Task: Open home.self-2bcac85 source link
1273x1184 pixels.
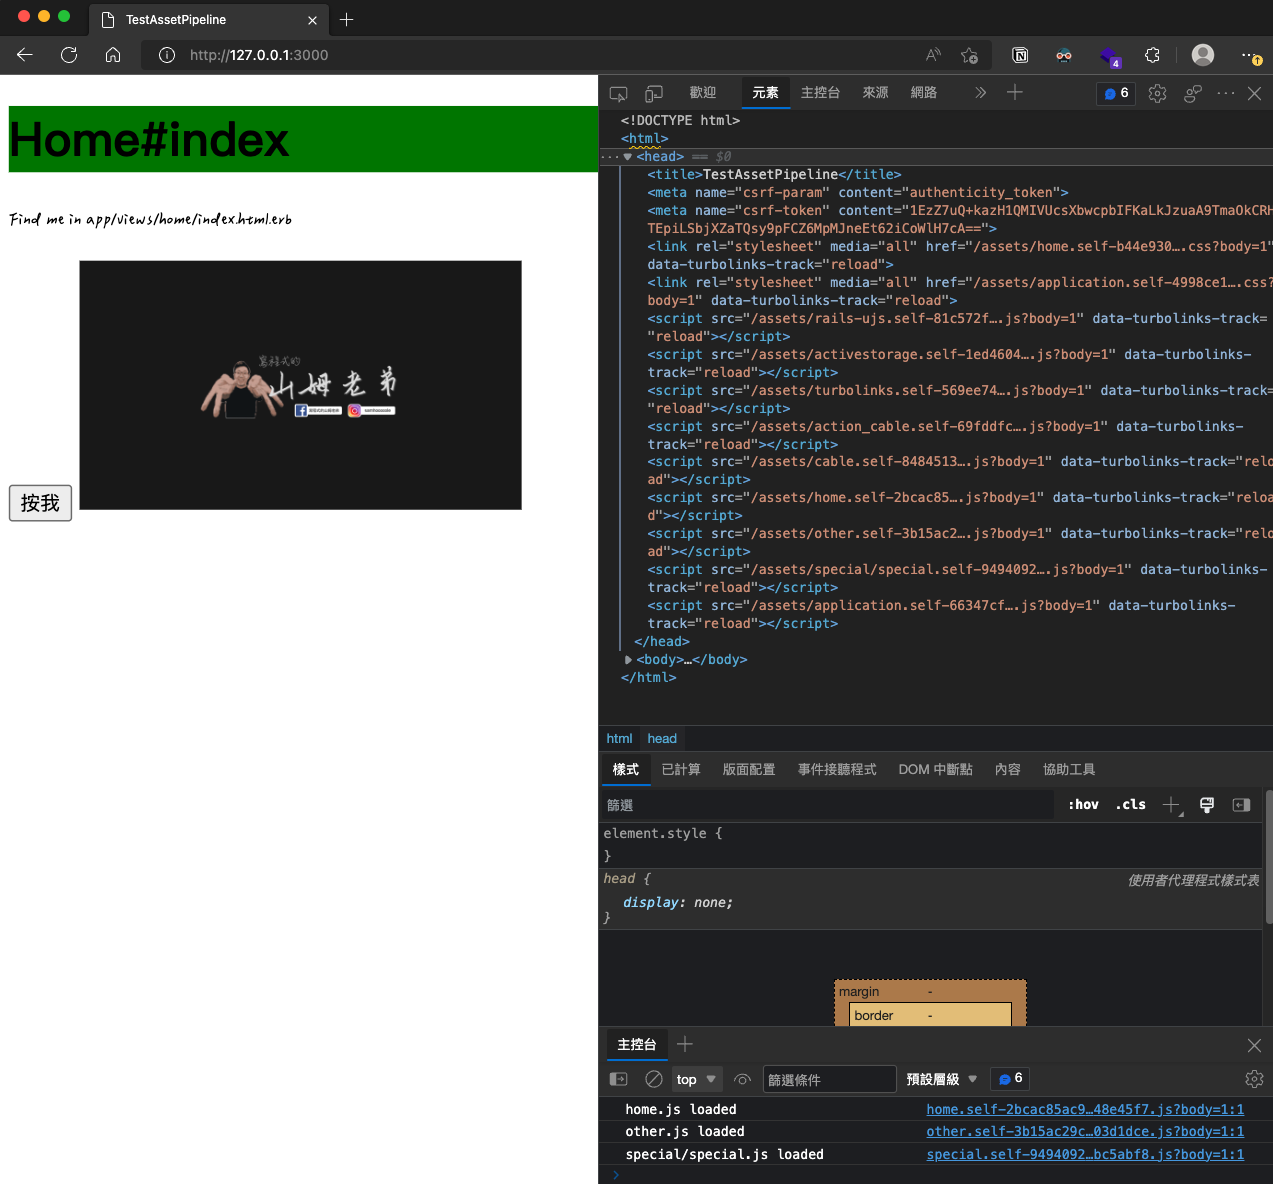Action: coord(1085,1109)
